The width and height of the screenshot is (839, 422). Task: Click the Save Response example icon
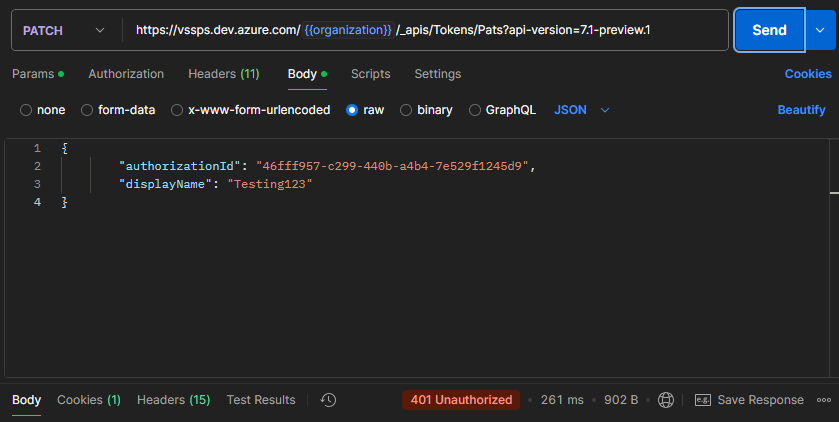coord(703,400)
